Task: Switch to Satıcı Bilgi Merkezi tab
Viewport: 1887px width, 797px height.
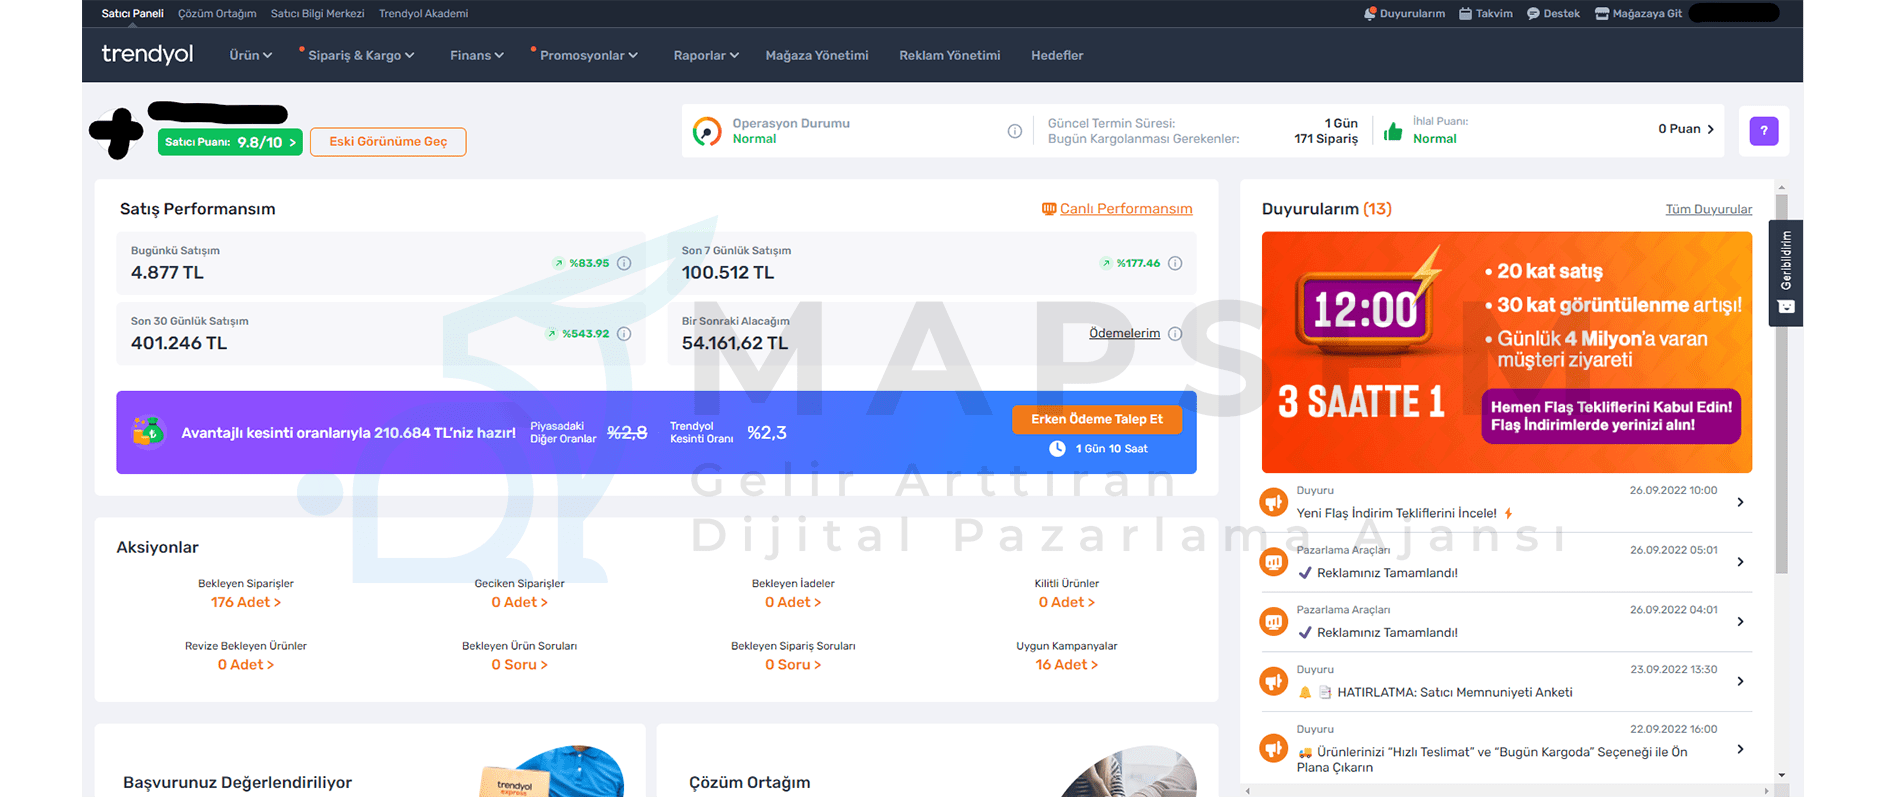Action: 317,14
